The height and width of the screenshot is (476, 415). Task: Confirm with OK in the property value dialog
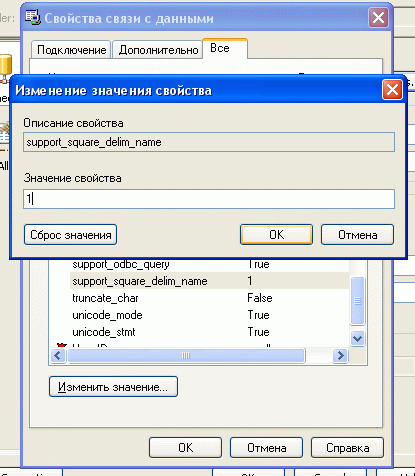click(x=276, y=235)
